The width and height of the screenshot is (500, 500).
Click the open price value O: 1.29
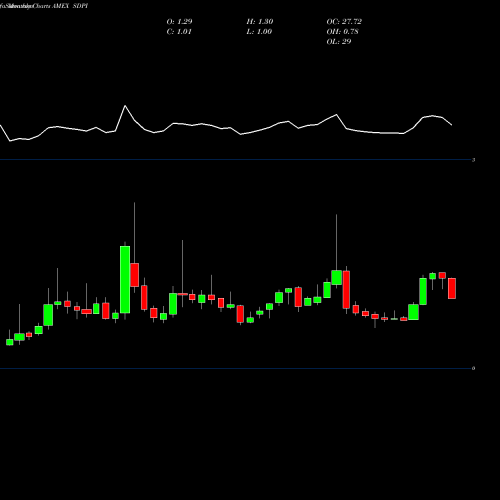179,22
